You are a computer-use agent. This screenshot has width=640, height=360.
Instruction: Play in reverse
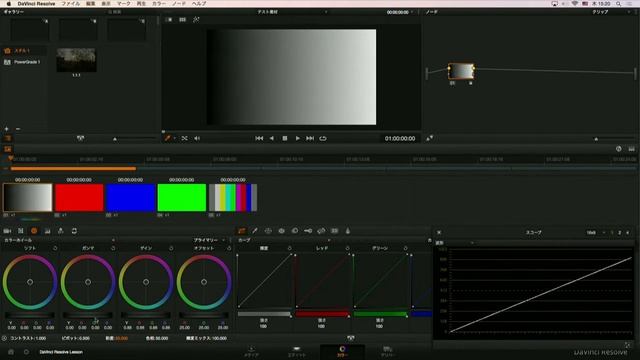272,138
